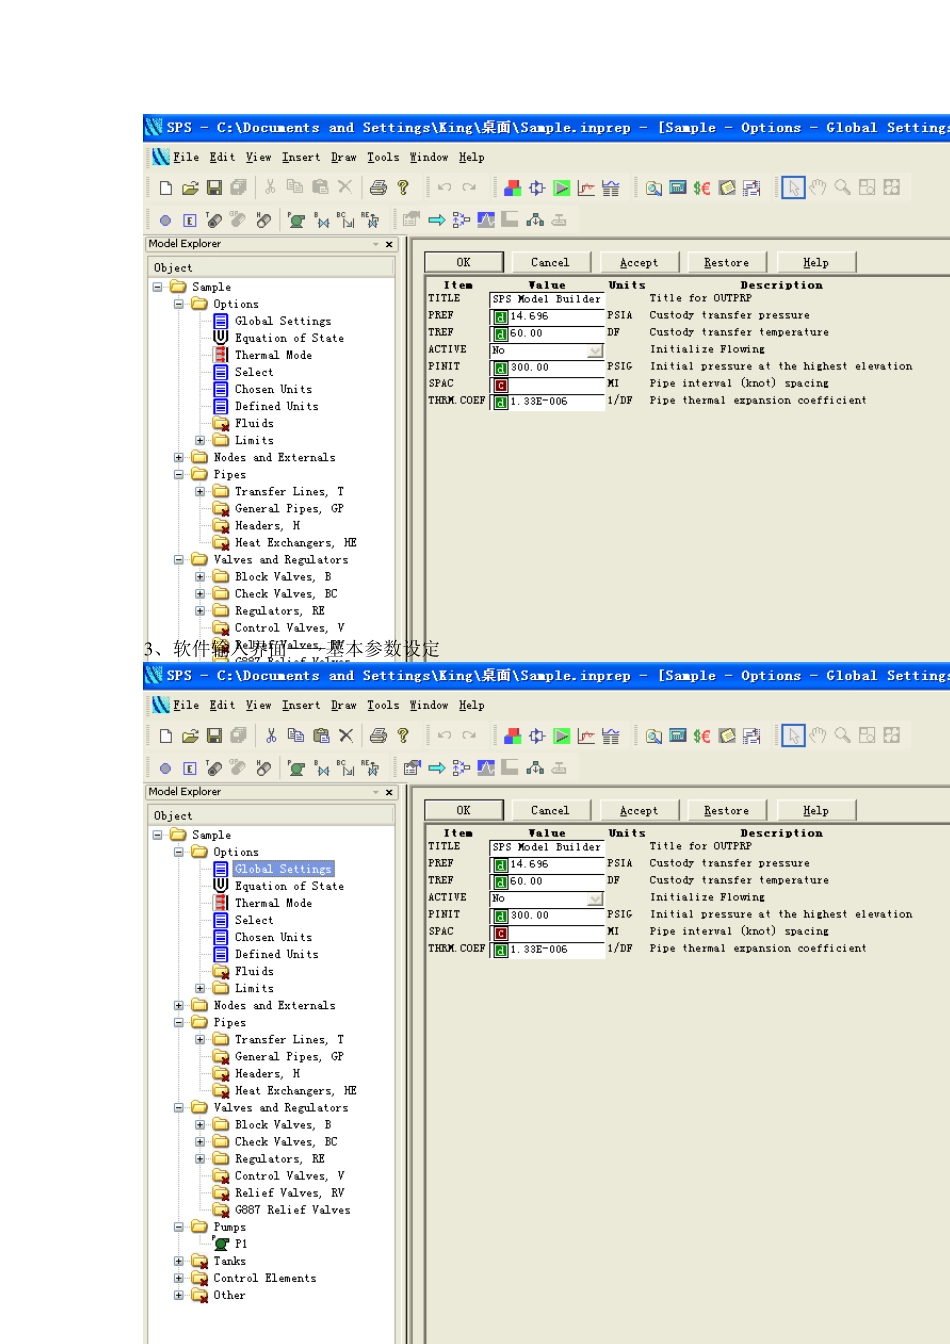Click the Save icon in the lower window toolbar
Image resolution: width=950 pixels, height=1344 pixels.
(x=214, y=736)
